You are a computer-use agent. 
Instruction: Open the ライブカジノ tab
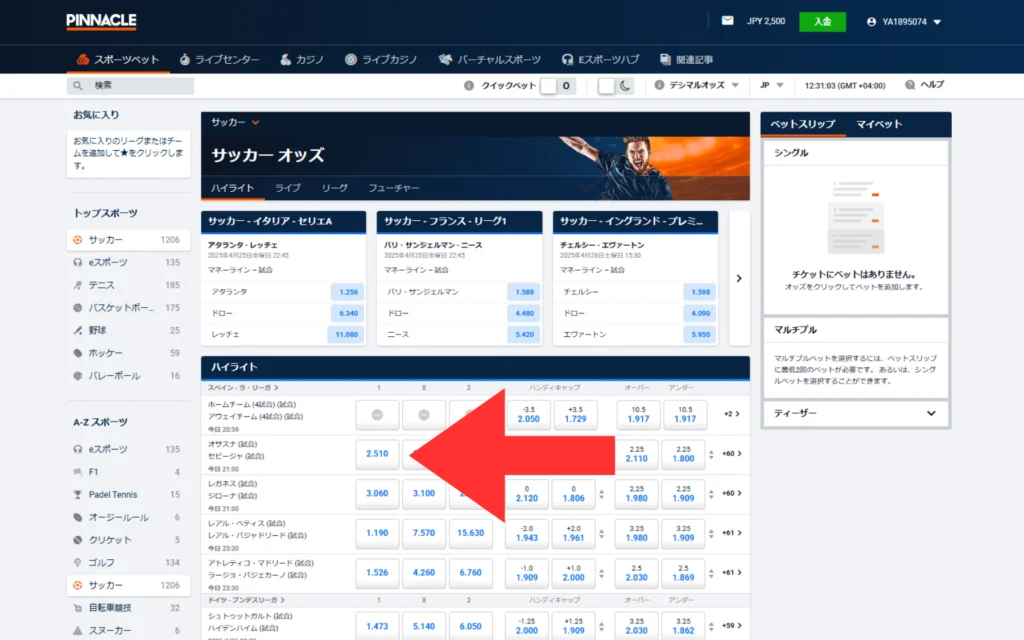[x=381, y=59]
